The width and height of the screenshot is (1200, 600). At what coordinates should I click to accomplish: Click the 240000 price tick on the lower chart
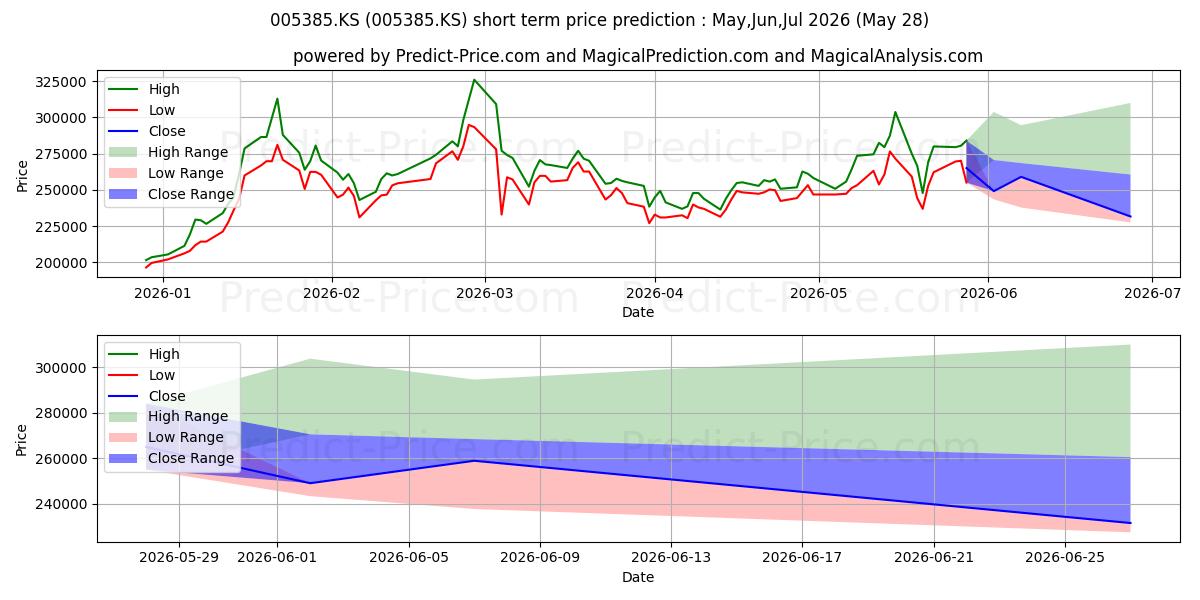[63, 504]
